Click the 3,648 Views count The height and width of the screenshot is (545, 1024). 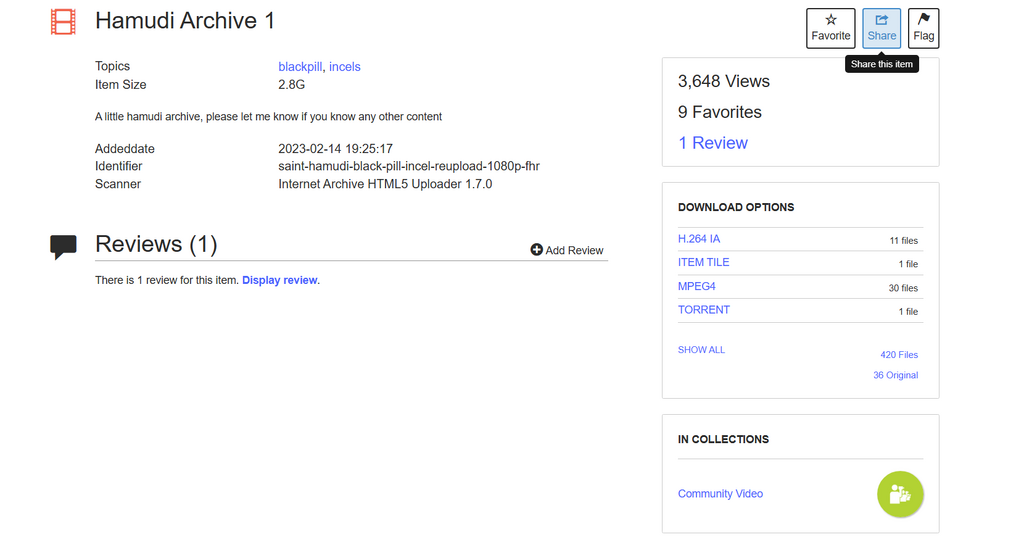tap(724, 82)
